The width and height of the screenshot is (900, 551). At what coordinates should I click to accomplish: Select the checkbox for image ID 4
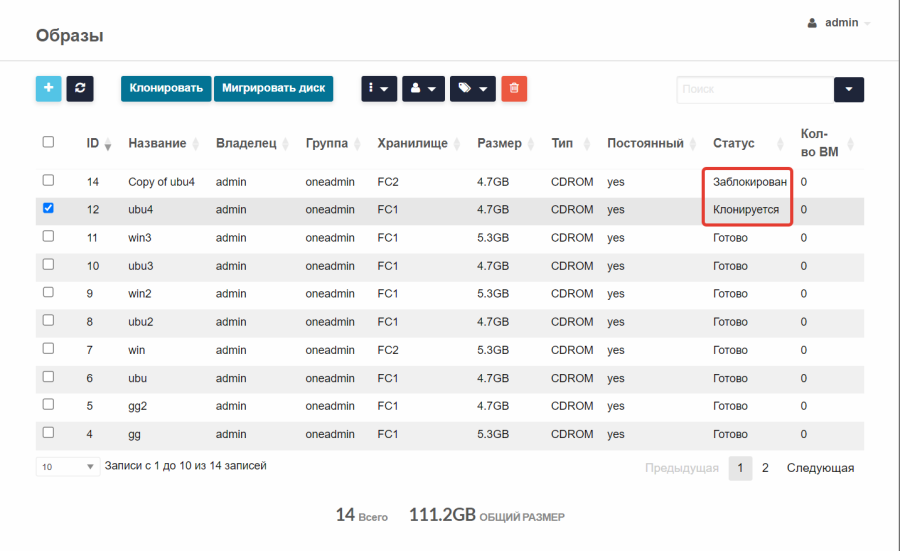pos(48,432)
